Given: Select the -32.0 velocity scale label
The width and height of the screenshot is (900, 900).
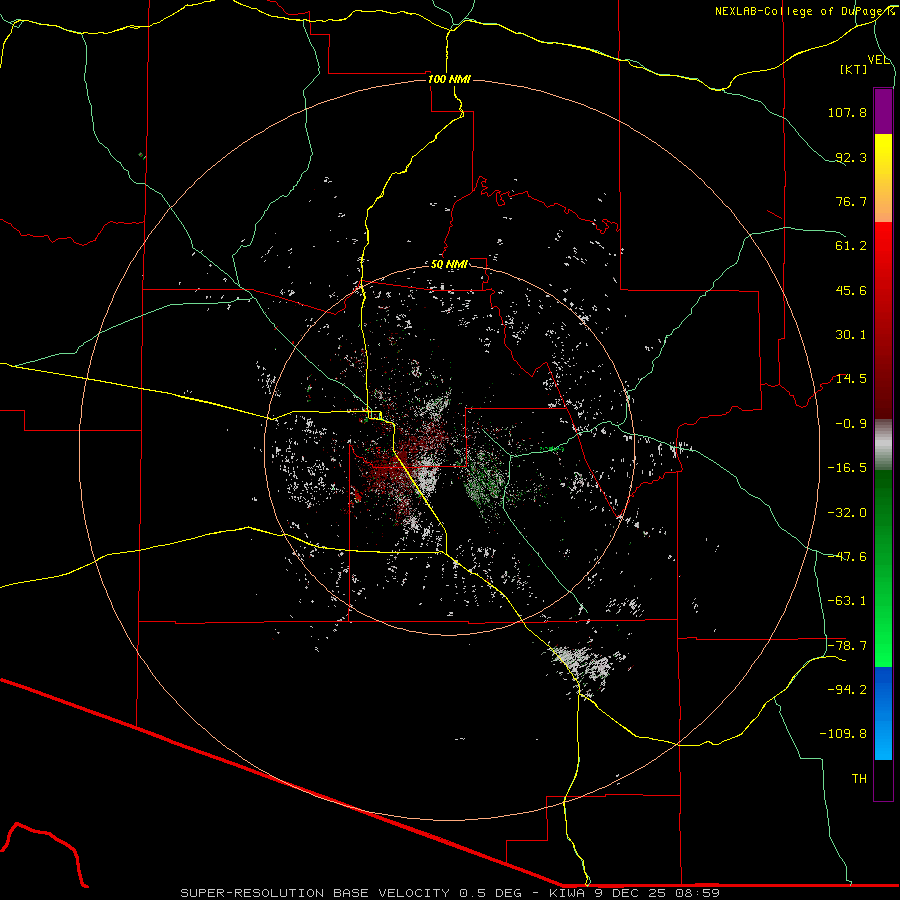Looking at the screenshot, I should 847,513.
